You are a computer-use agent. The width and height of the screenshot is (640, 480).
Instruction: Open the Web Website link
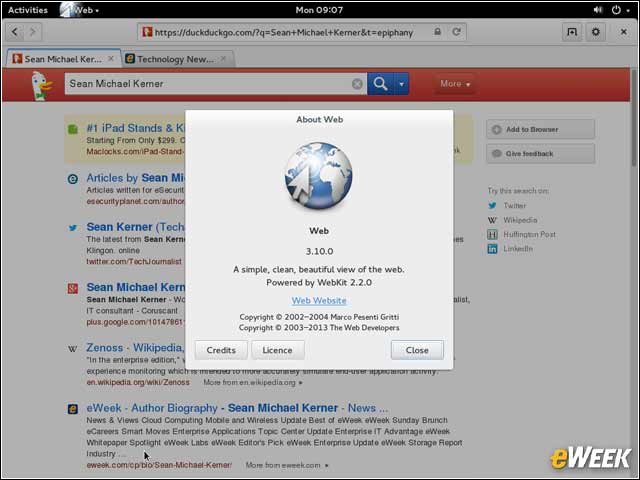coord(319,300)
